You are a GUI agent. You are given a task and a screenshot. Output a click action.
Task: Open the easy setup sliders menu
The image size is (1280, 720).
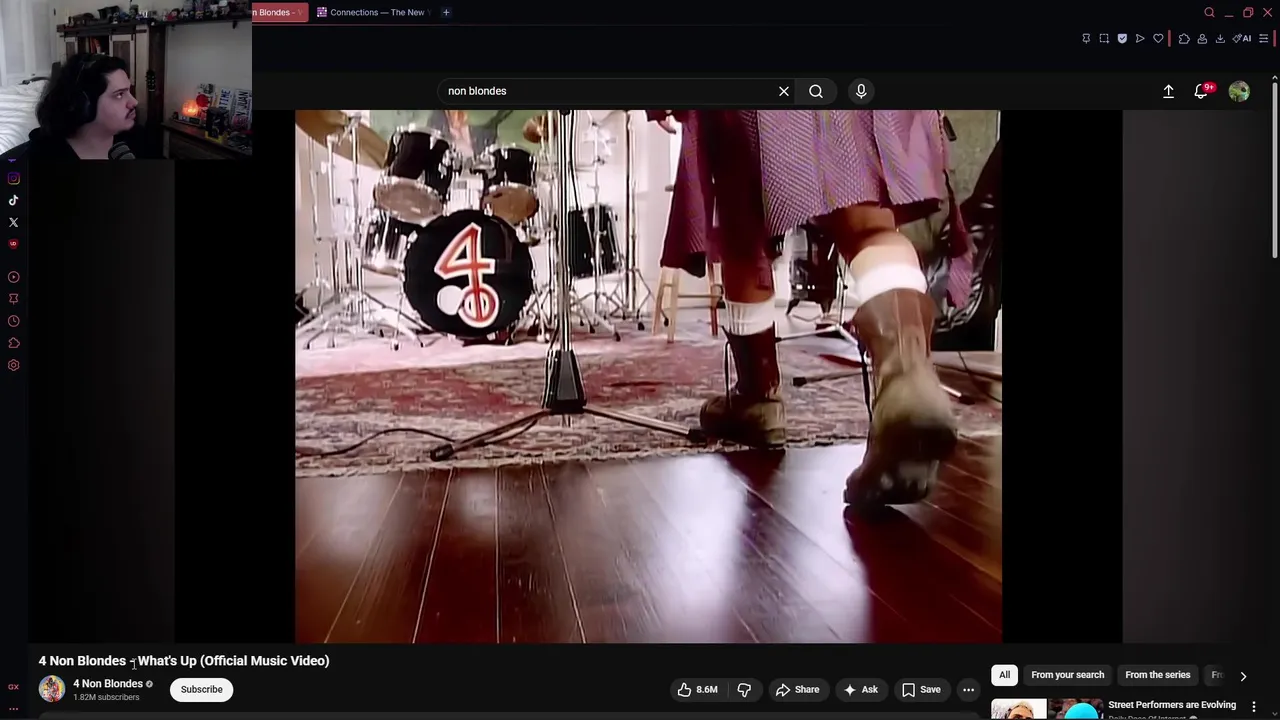click(x=1264, y=39)
